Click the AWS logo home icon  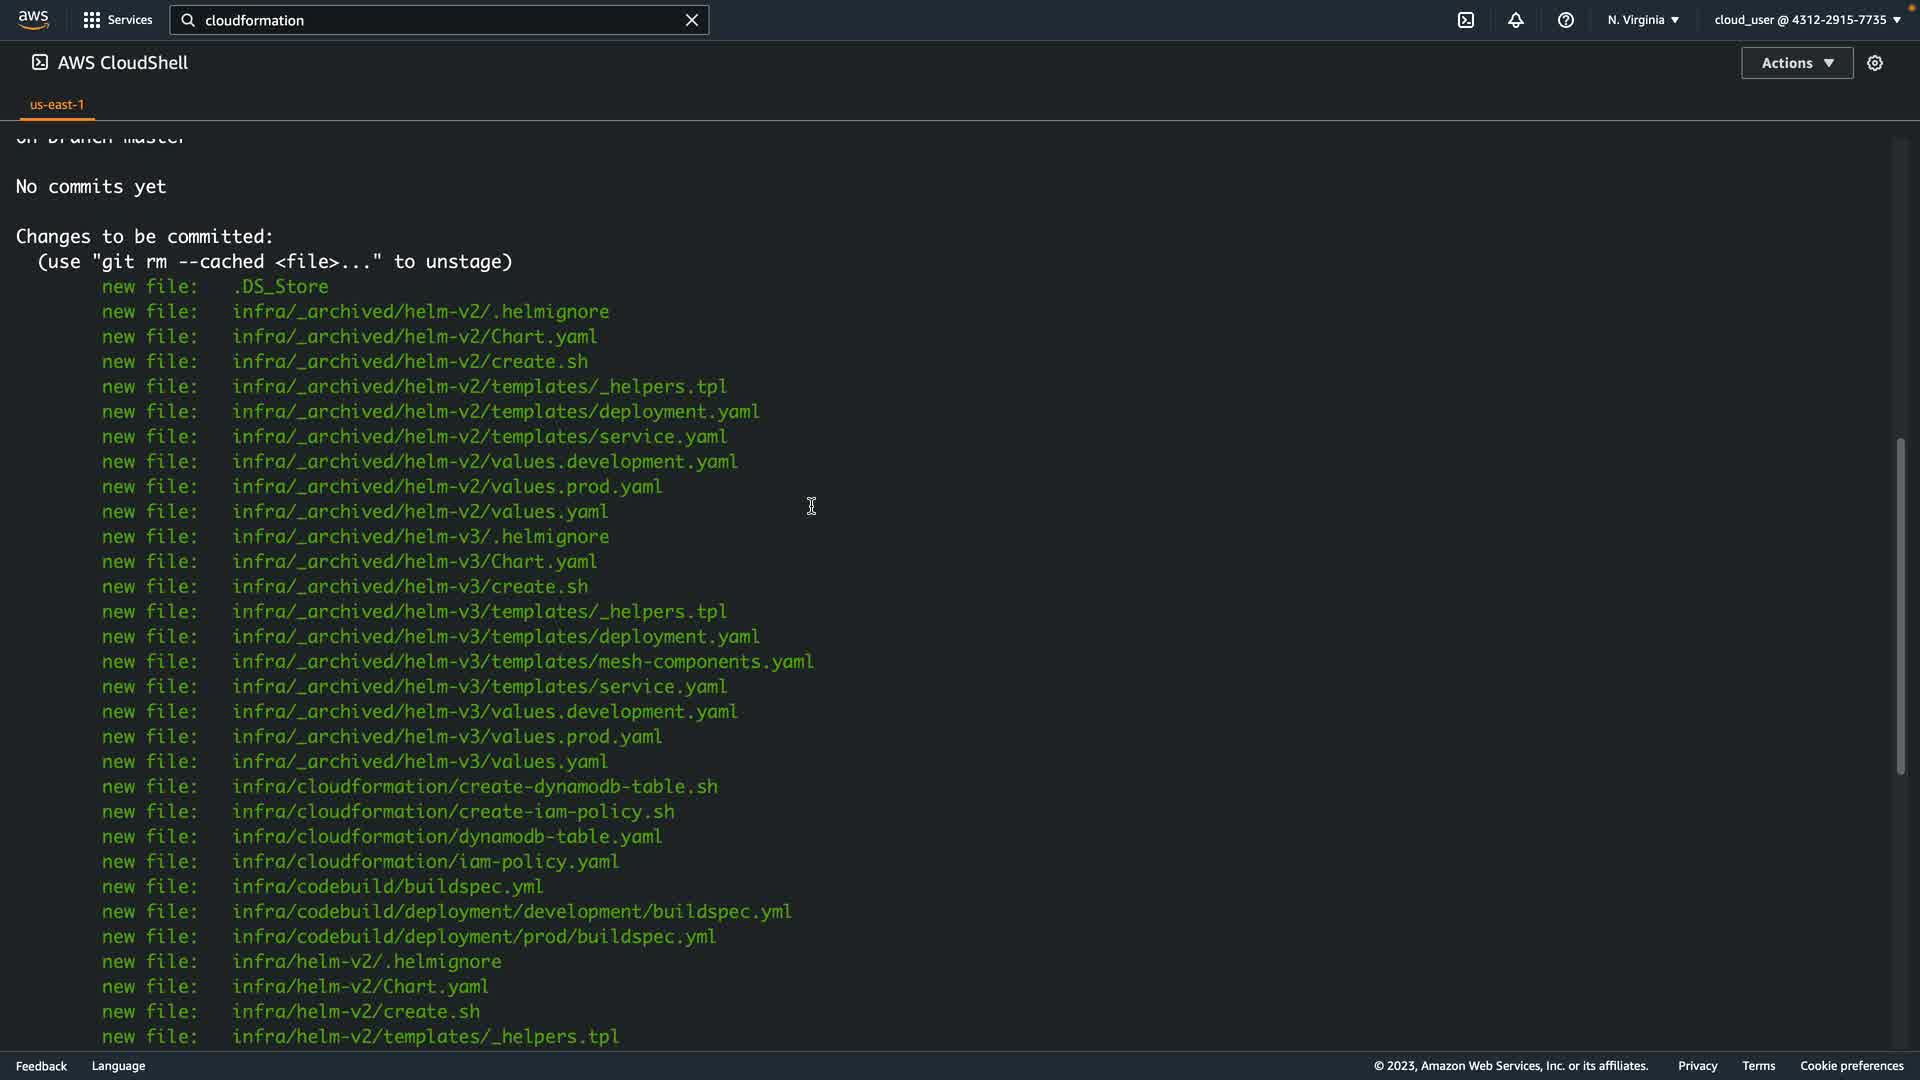coord(33,20)
